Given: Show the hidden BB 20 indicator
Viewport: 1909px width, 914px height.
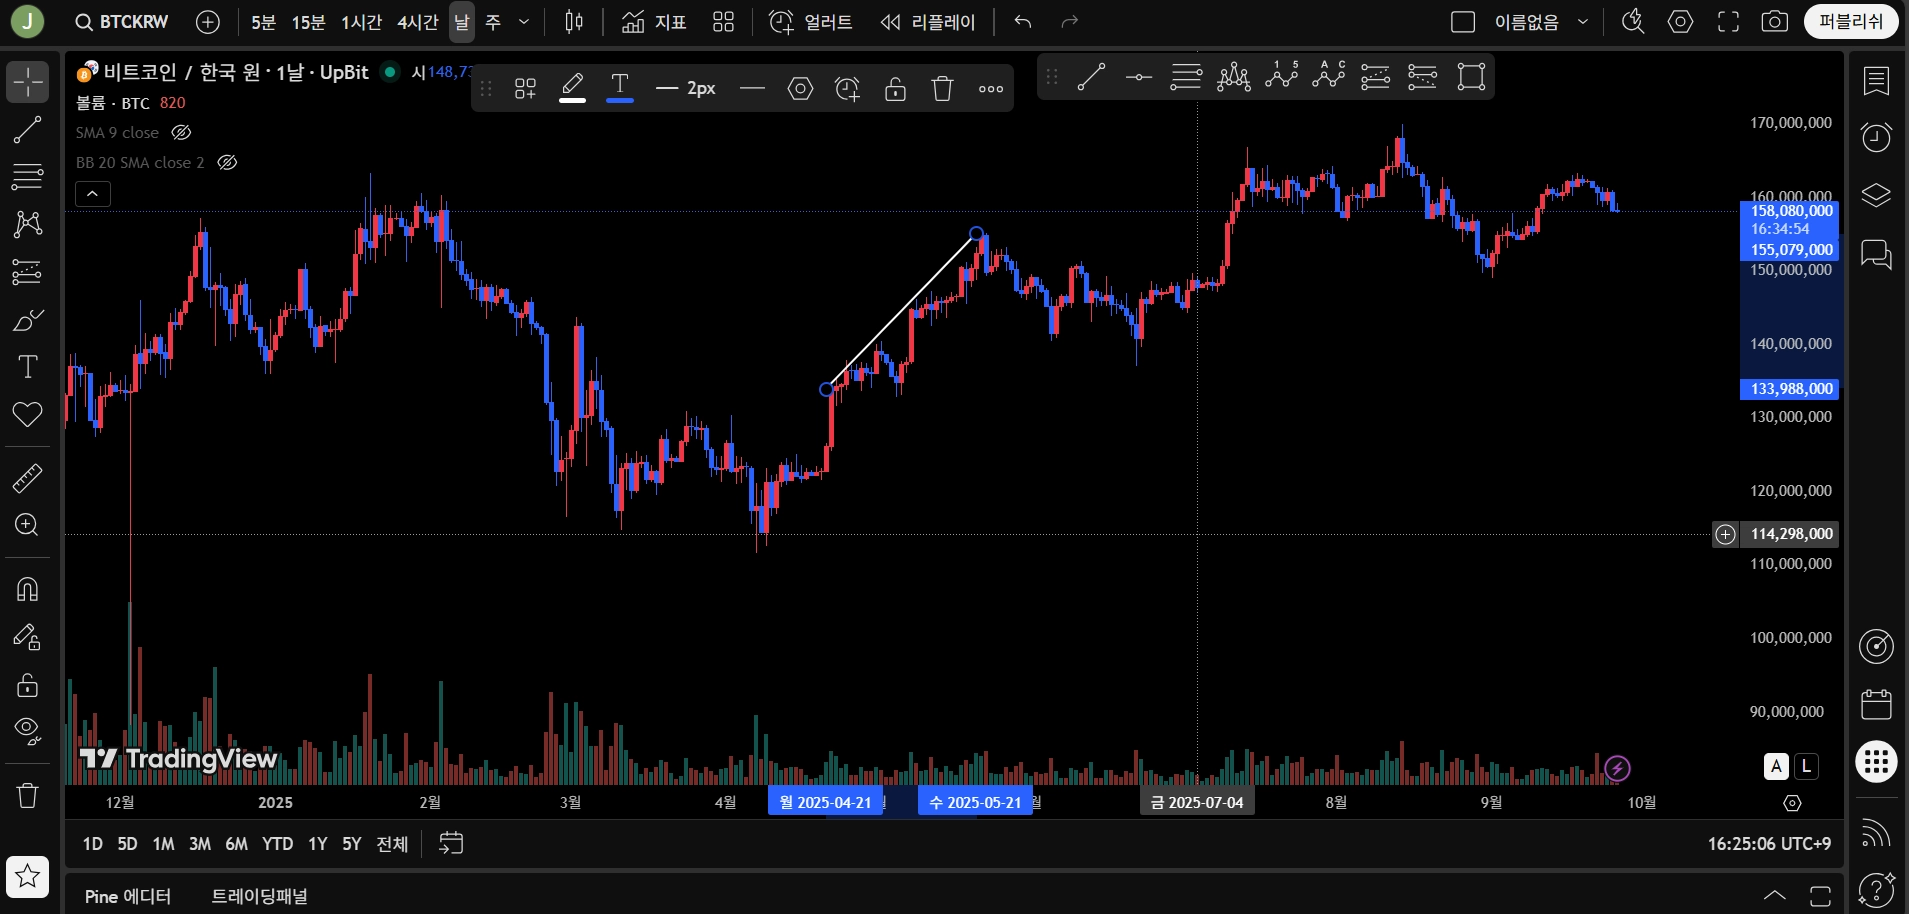Looking at the screenshot, I should click(x=227, y=162).
